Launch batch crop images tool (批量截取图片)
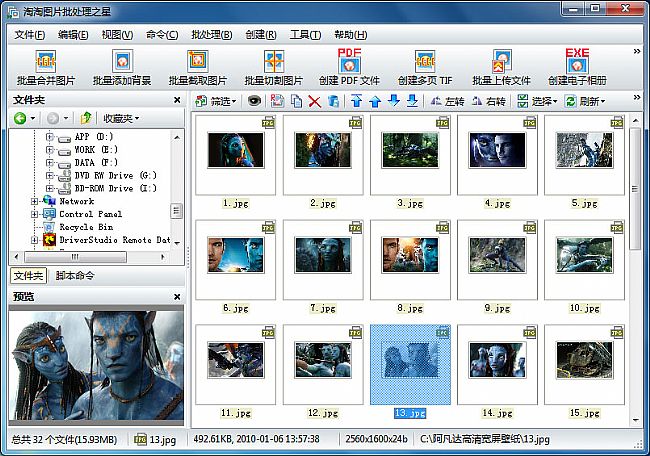Image resolution: width=650 pixels, height=456 pixels. [198, 68]
